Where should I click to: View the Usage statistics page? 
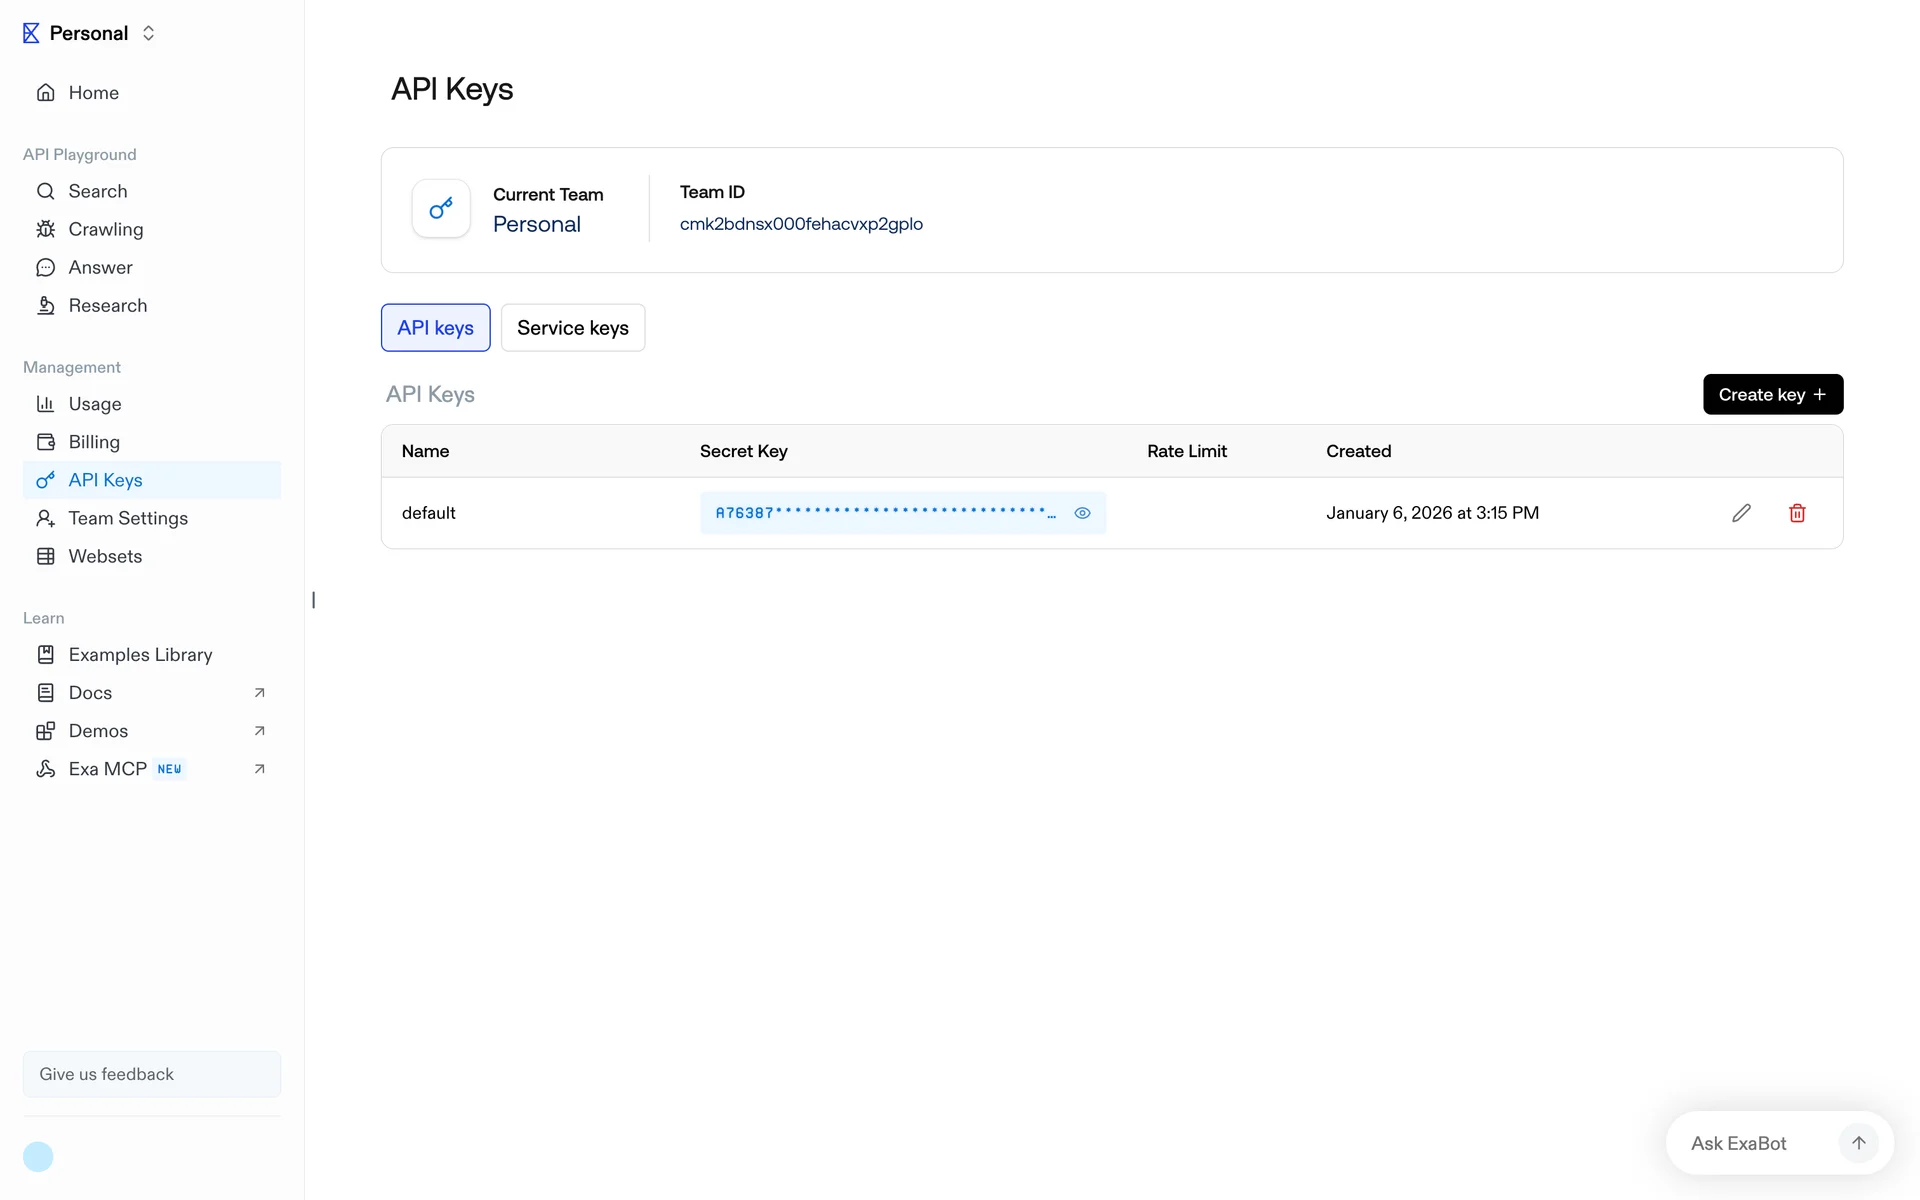tap(94, 404)
